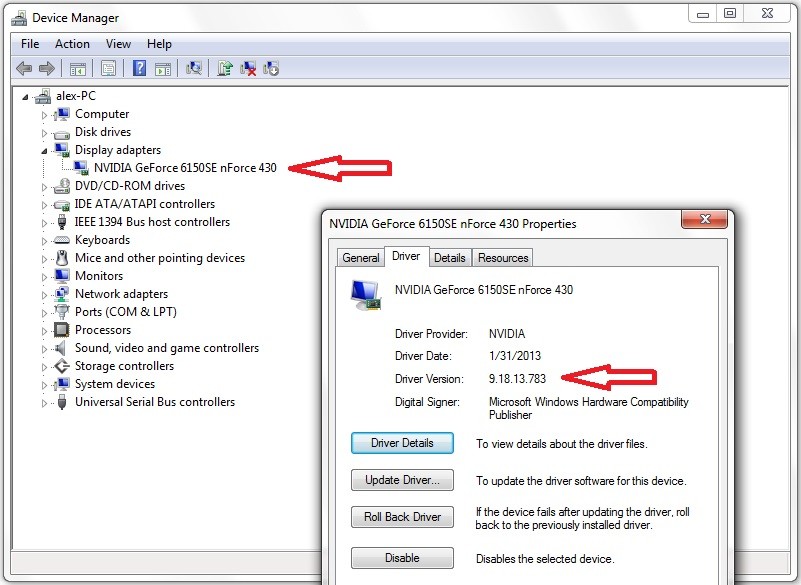Viewport: 801px width, 585px height.
Task: Expand Mice and other pointing devices
Action: pyautogui.click(x=44, y=259)
